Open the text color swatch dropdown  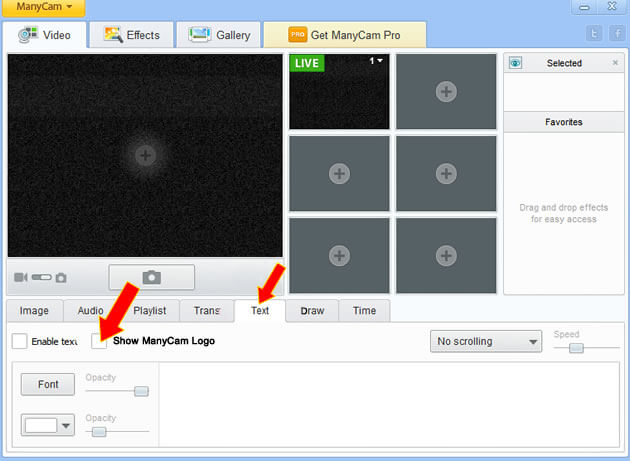(48, 425)
